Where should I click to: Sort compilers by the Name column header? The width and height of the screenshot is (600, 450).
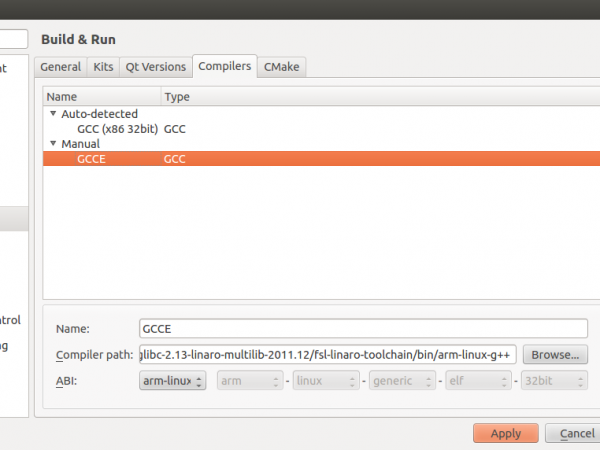[100, 97]
